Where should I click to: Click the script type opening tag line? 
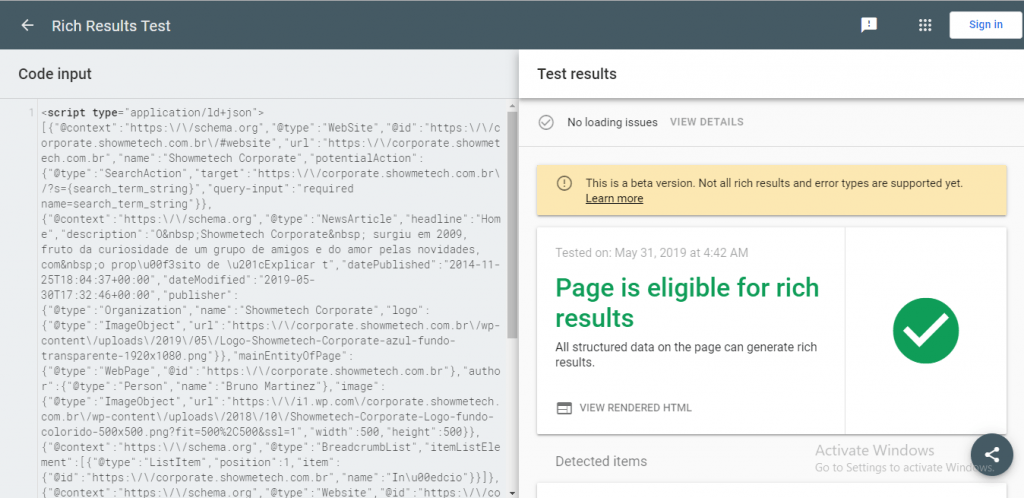[152, 112]
